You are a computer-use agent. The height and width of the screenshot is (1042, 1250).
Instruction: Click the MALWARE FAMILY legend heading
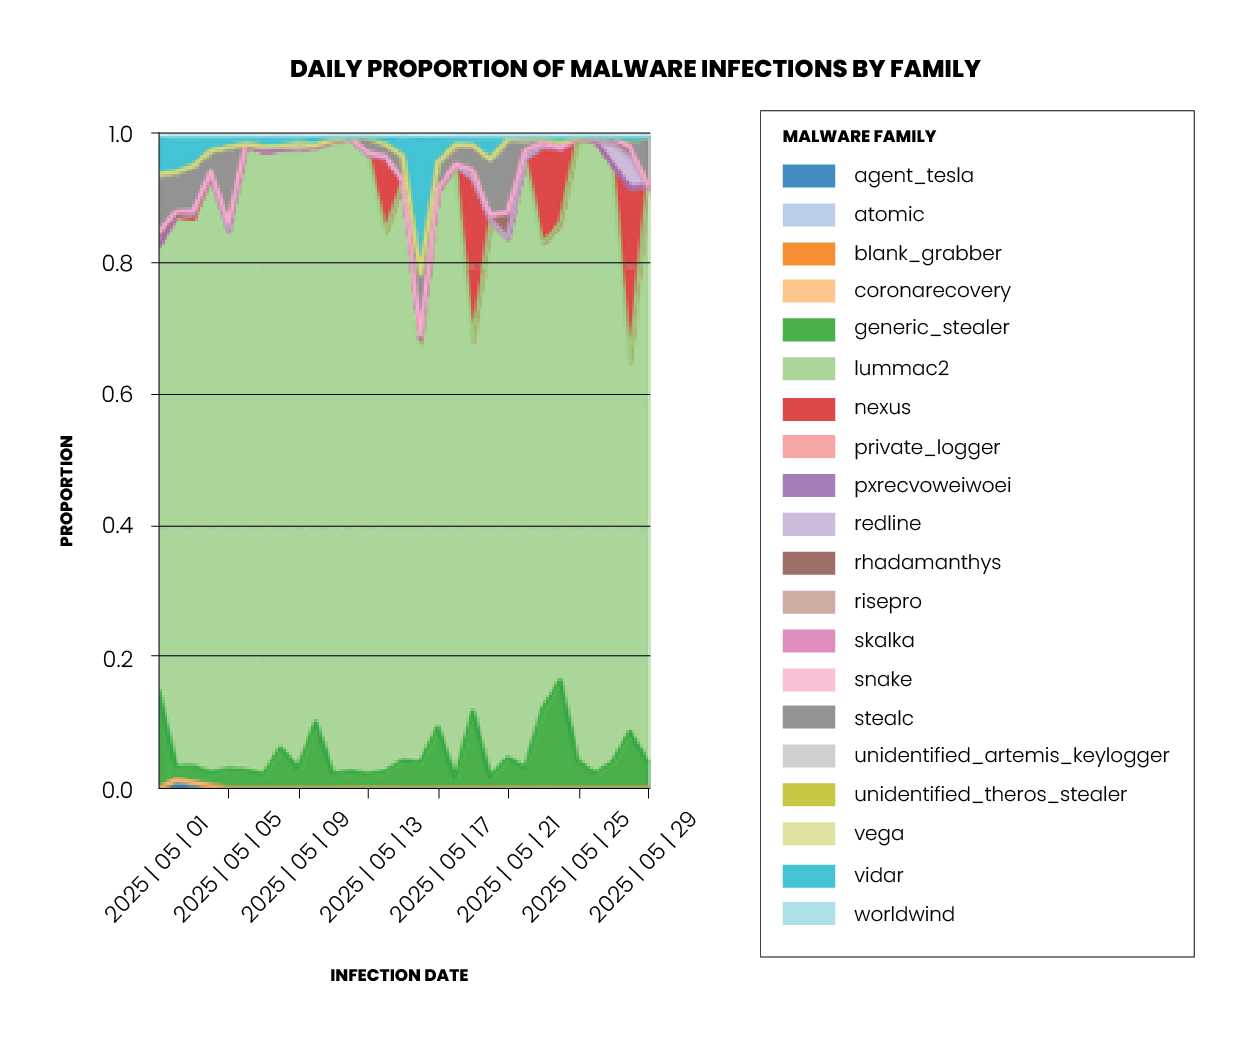pyautogui.click(x=859, y=137)
